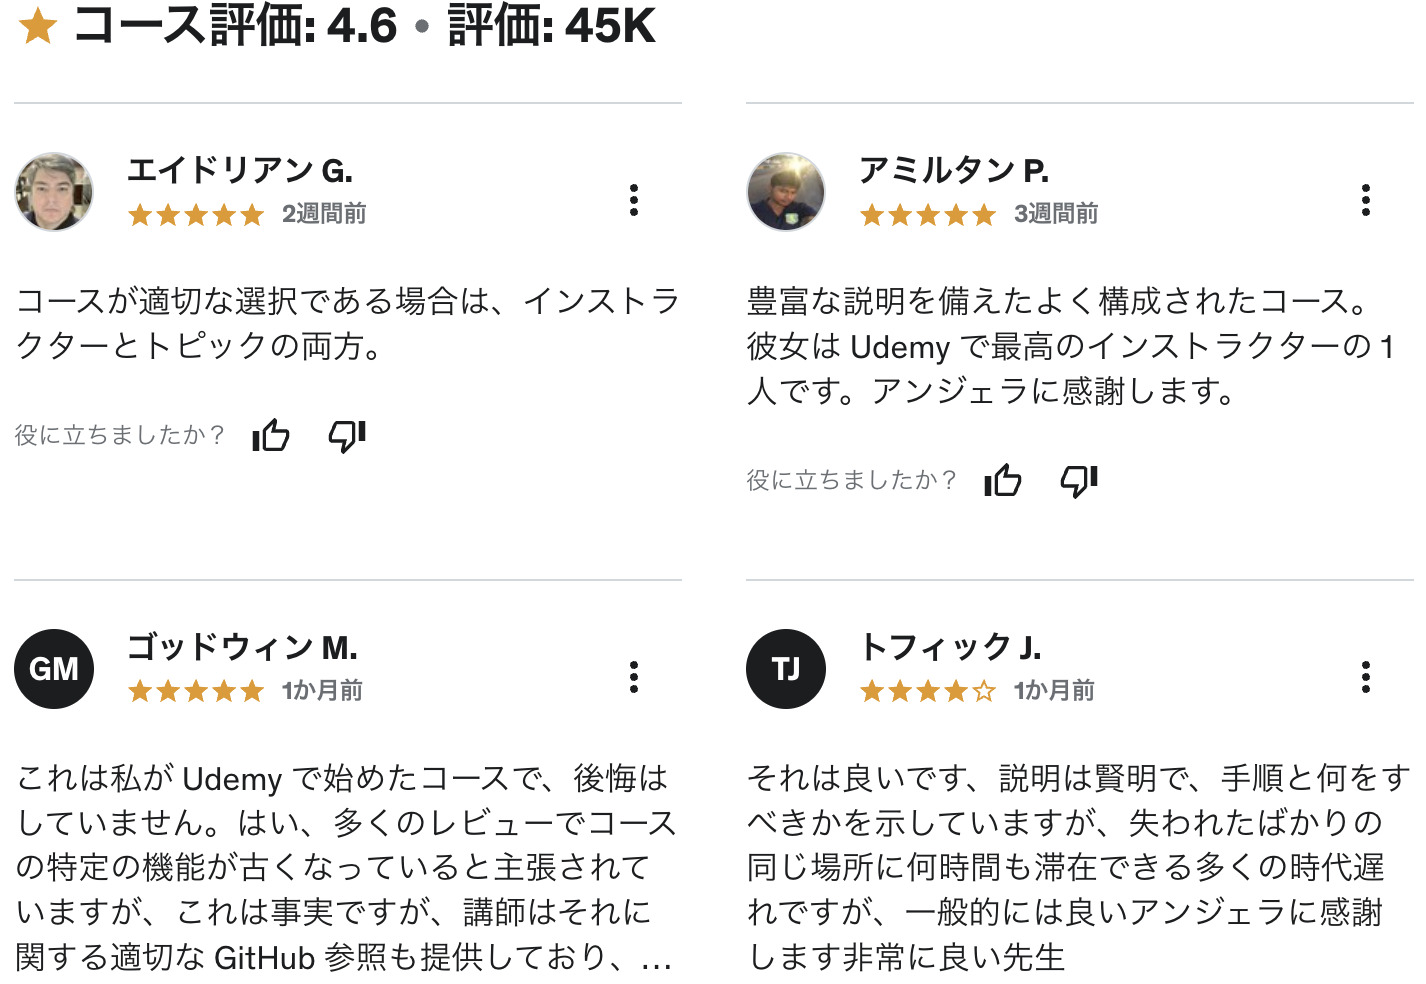Click the star icon next to コース評価

pyautogui.click(x=35, y=27)
